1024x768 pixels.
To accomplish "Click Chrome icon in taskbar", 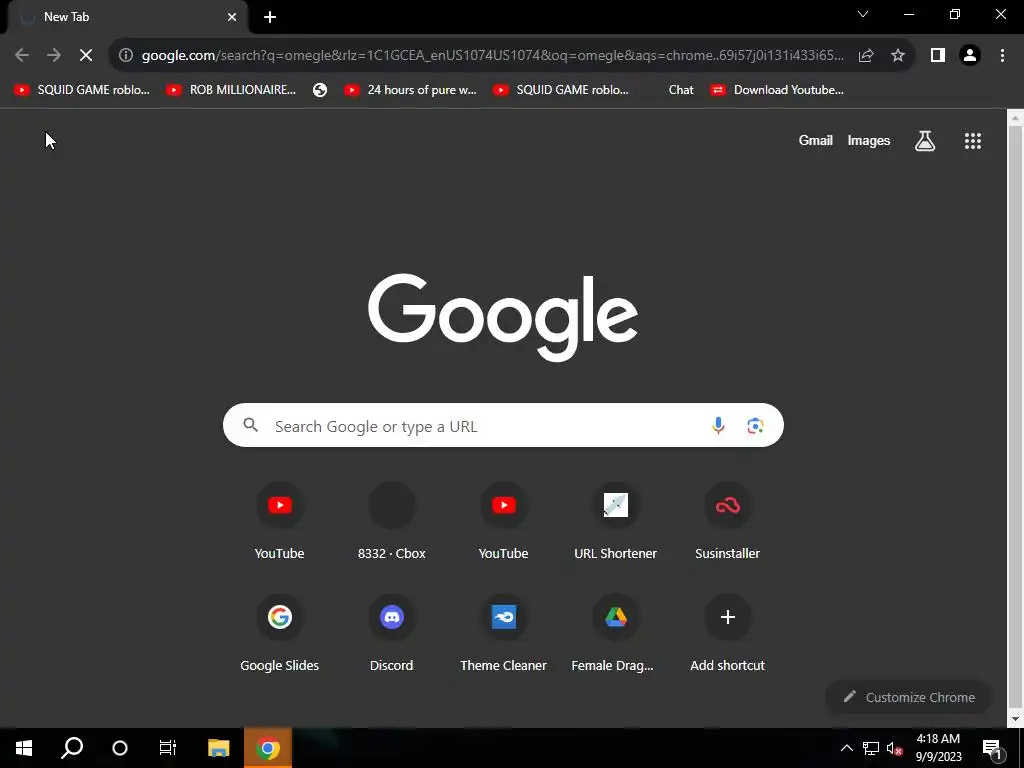I will click(x=268, y=748).
